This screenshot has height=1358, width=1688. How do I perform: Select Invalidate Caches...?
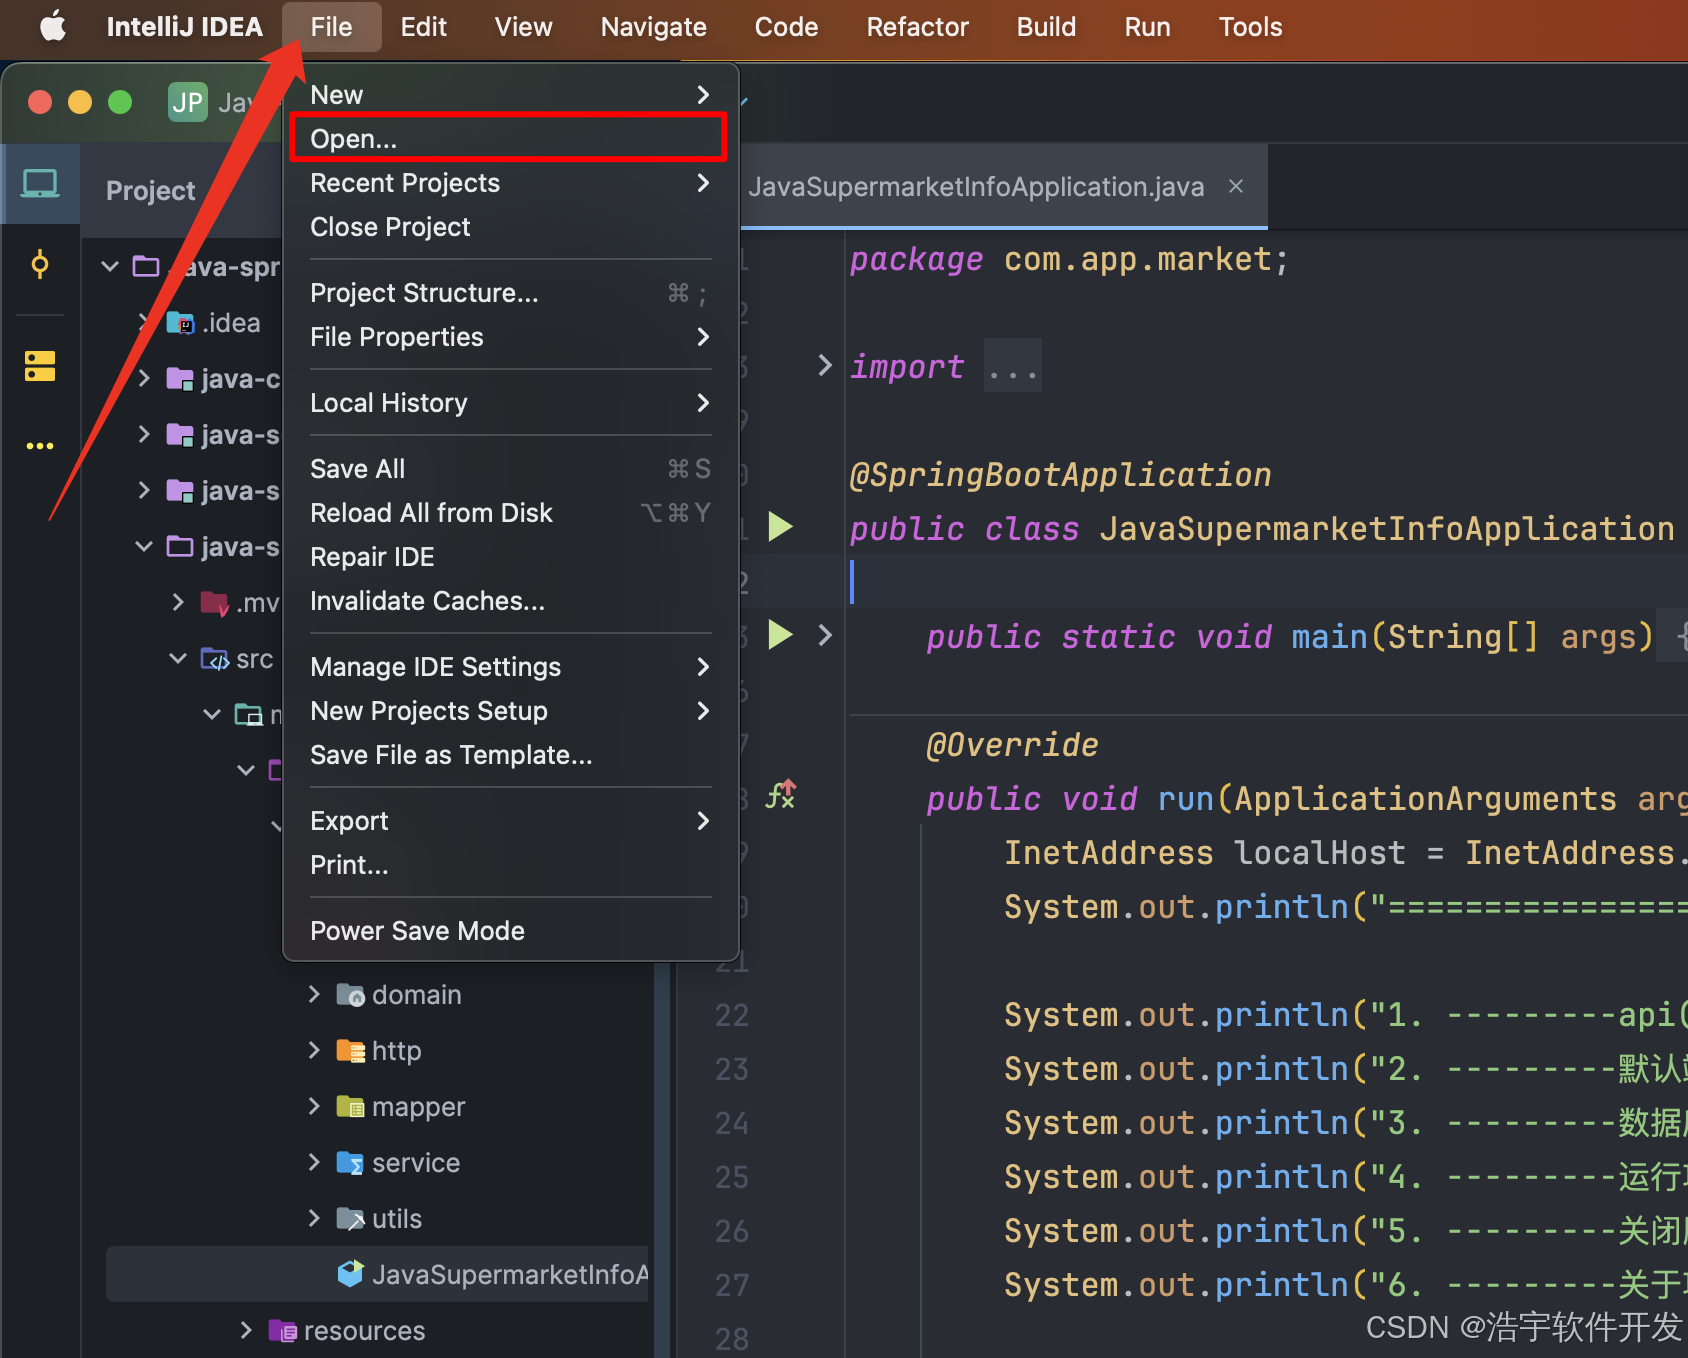(x=511, y=601)
